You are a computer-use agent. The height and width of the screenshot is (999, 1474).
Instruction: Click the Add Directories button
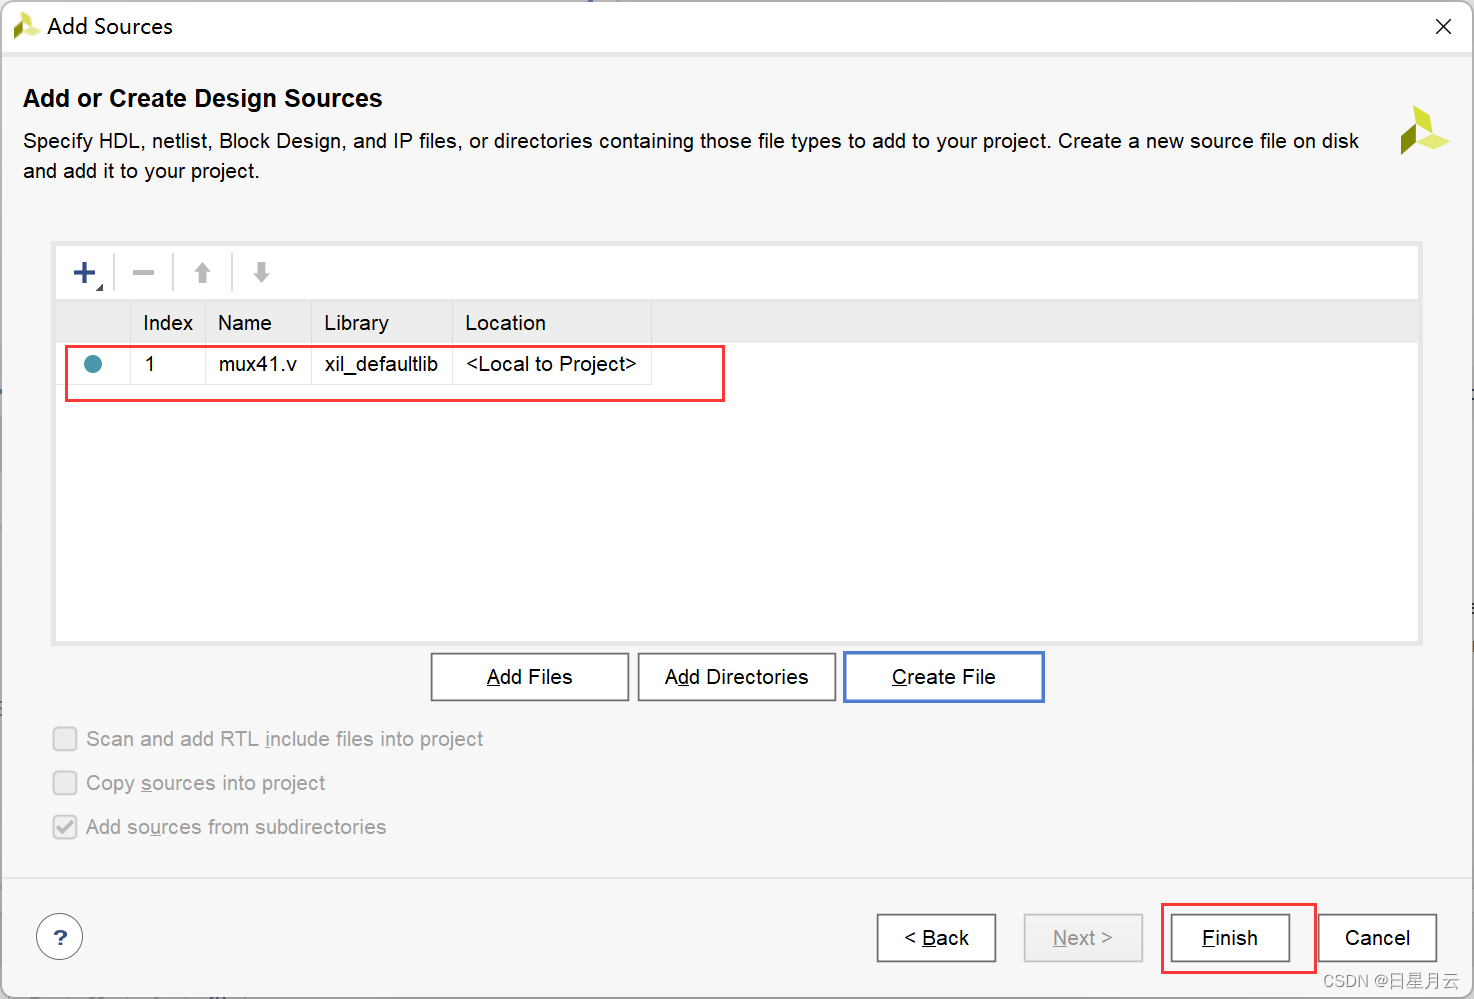tap(737, 677)
